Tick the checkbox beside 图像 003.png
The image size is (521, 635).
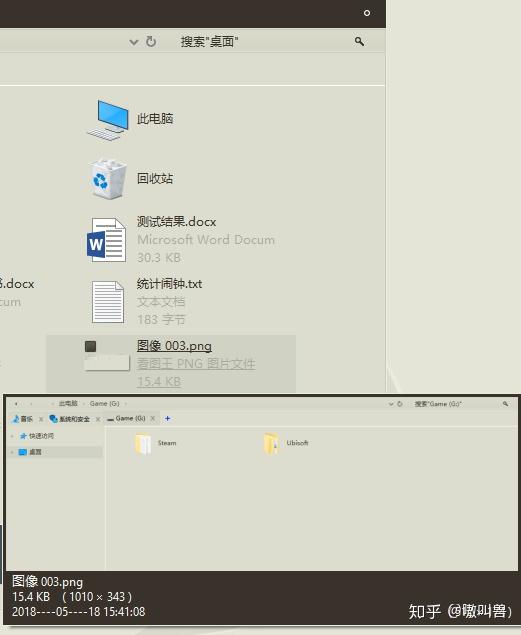[90, 346]
